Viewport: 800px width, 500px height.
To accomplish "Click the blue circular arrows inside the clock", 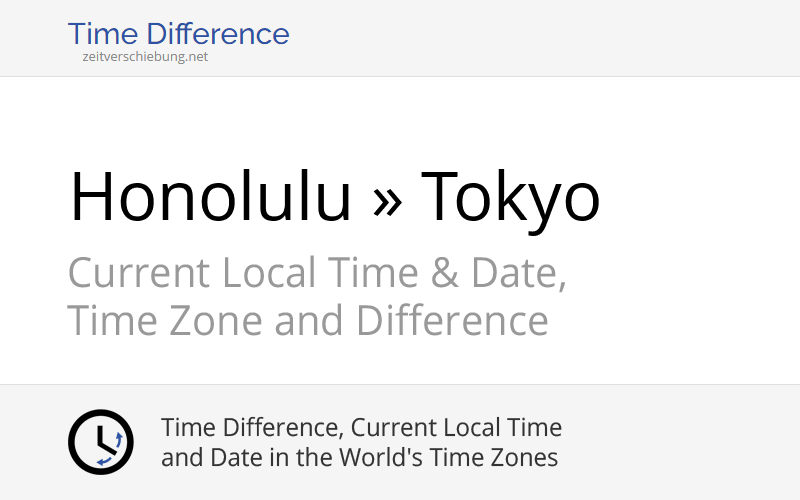I will pos(113,449).
